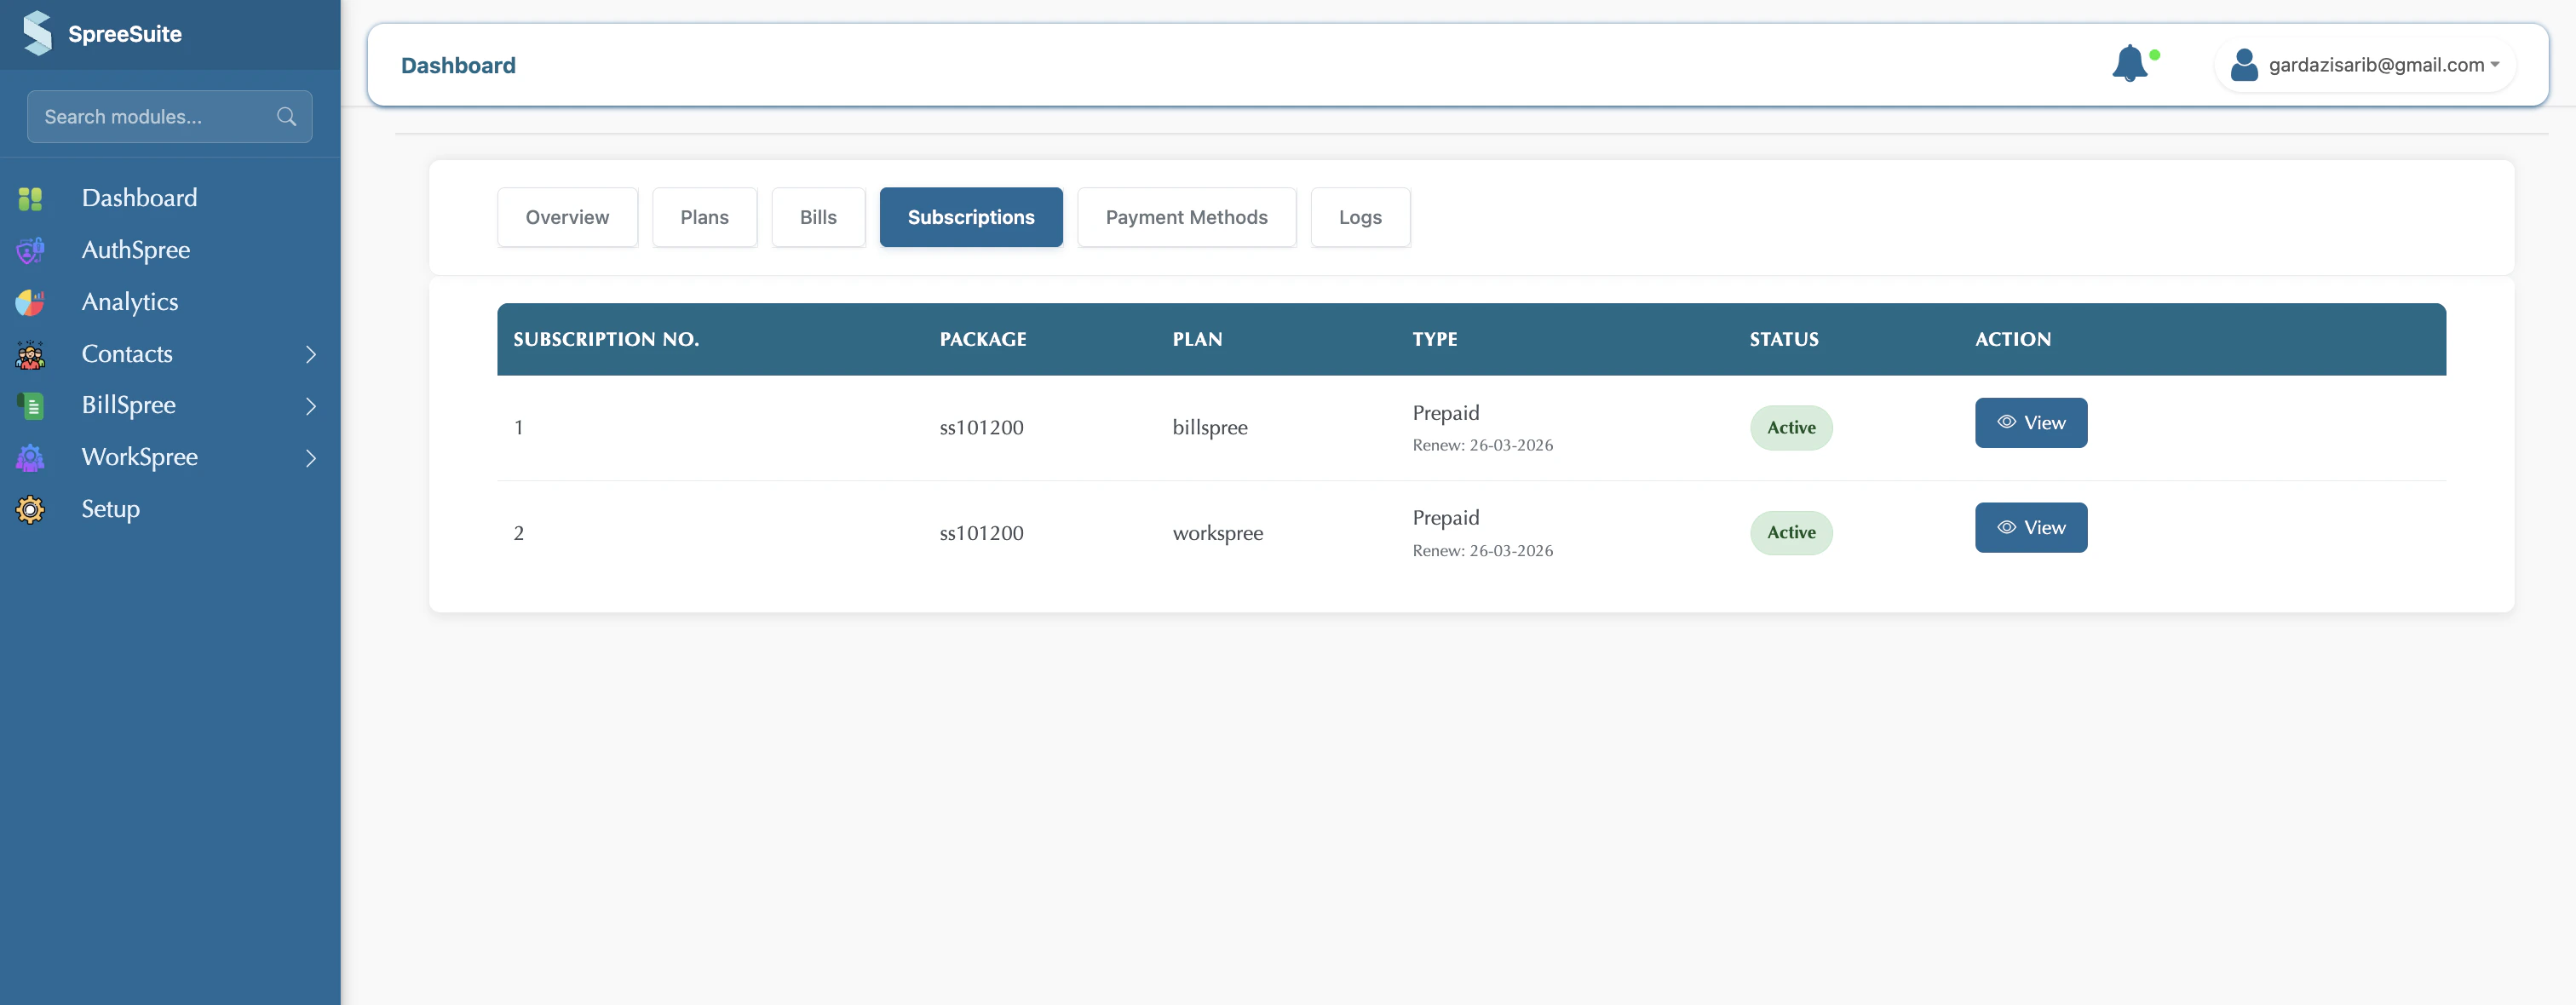Click the Active badge in workspree row
This screenshot has width=2576, height=1005.
[x=1790, y=533]
